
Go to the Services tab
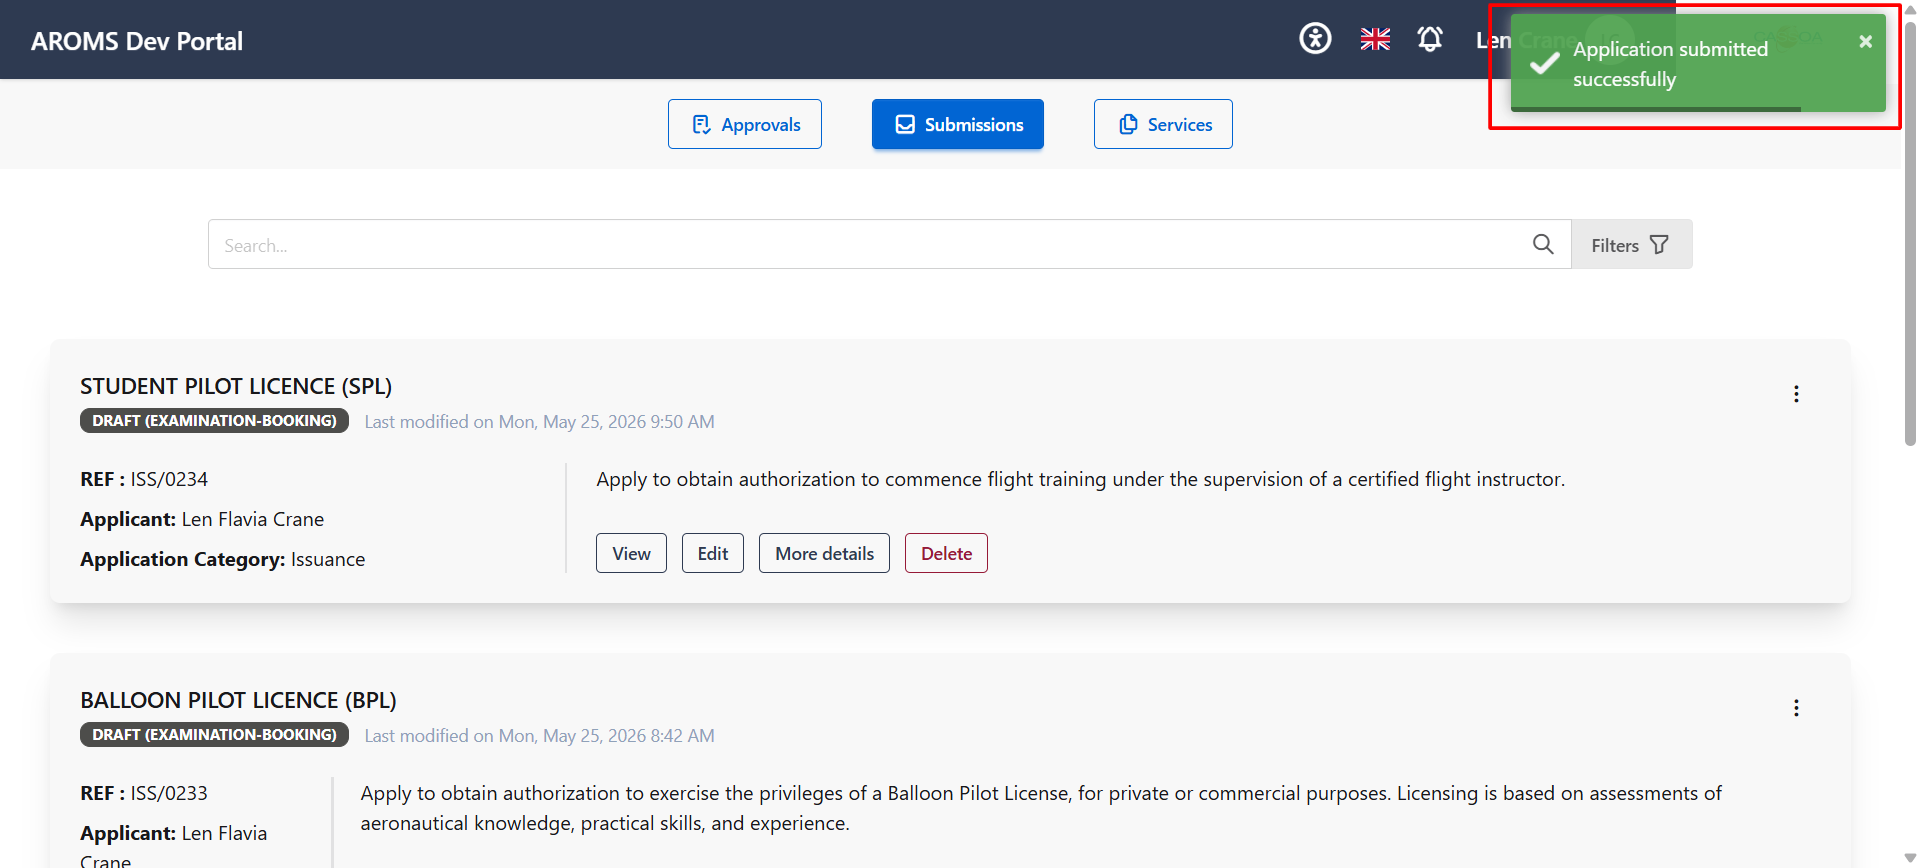[1163, 124]
